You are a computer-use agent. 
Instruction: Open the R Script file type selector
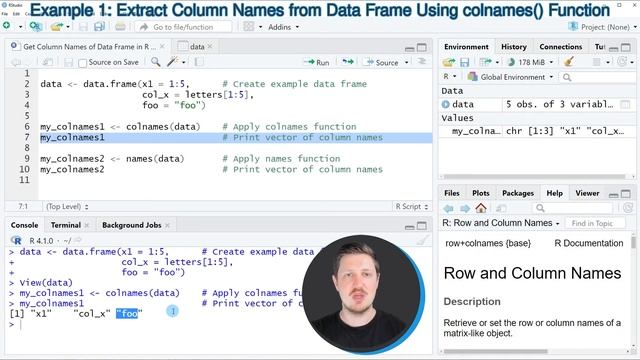coord(411,207)
